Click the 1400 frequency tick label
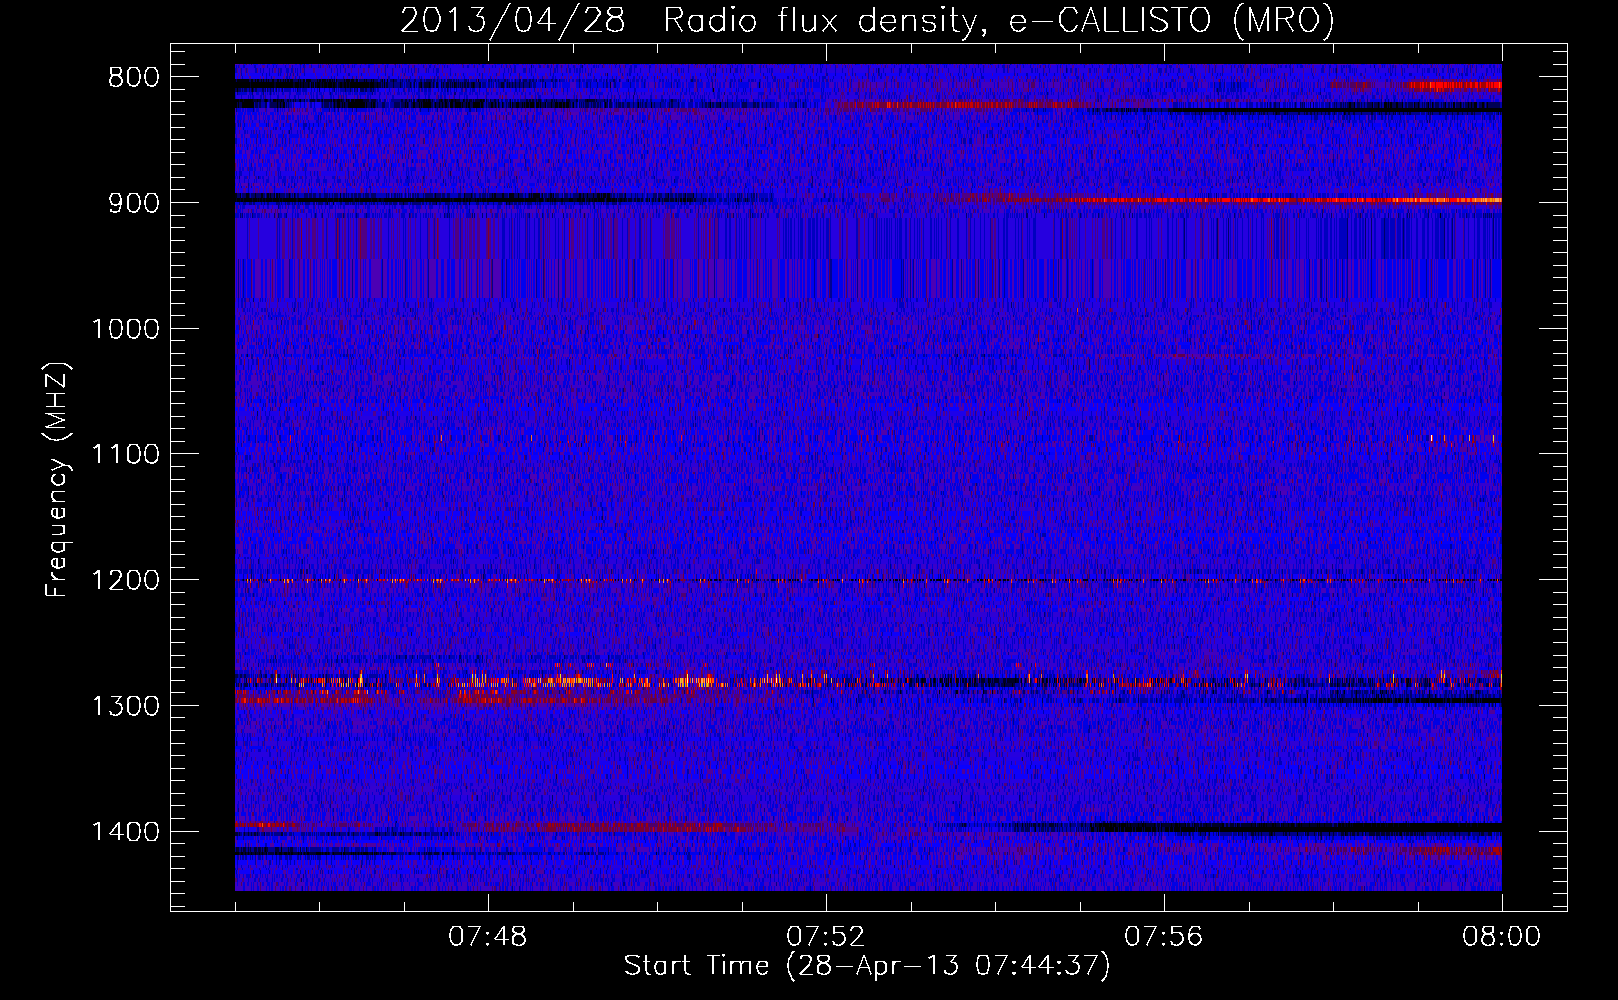Screen dimensions: 1618x1000 coord(125,832)
